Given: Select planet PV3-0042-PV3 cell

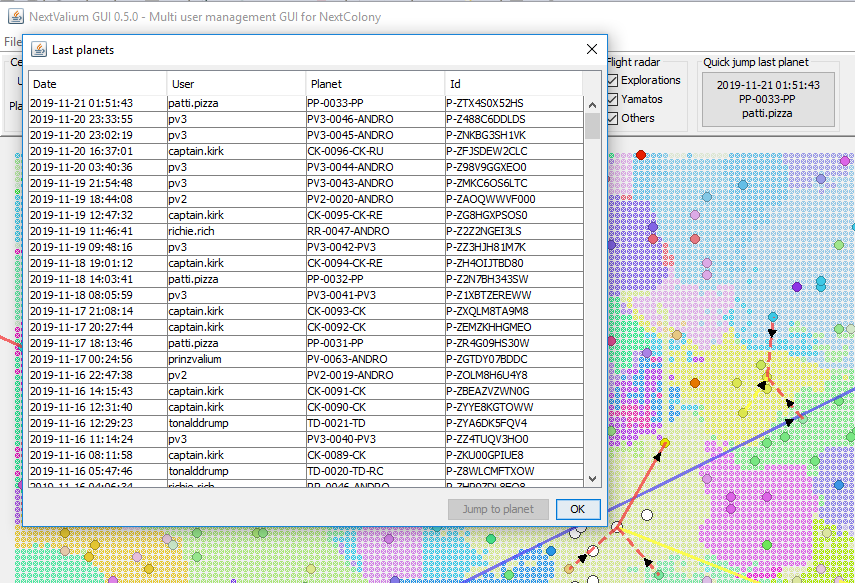Looking at the screenshot, I should pos(375,247).
